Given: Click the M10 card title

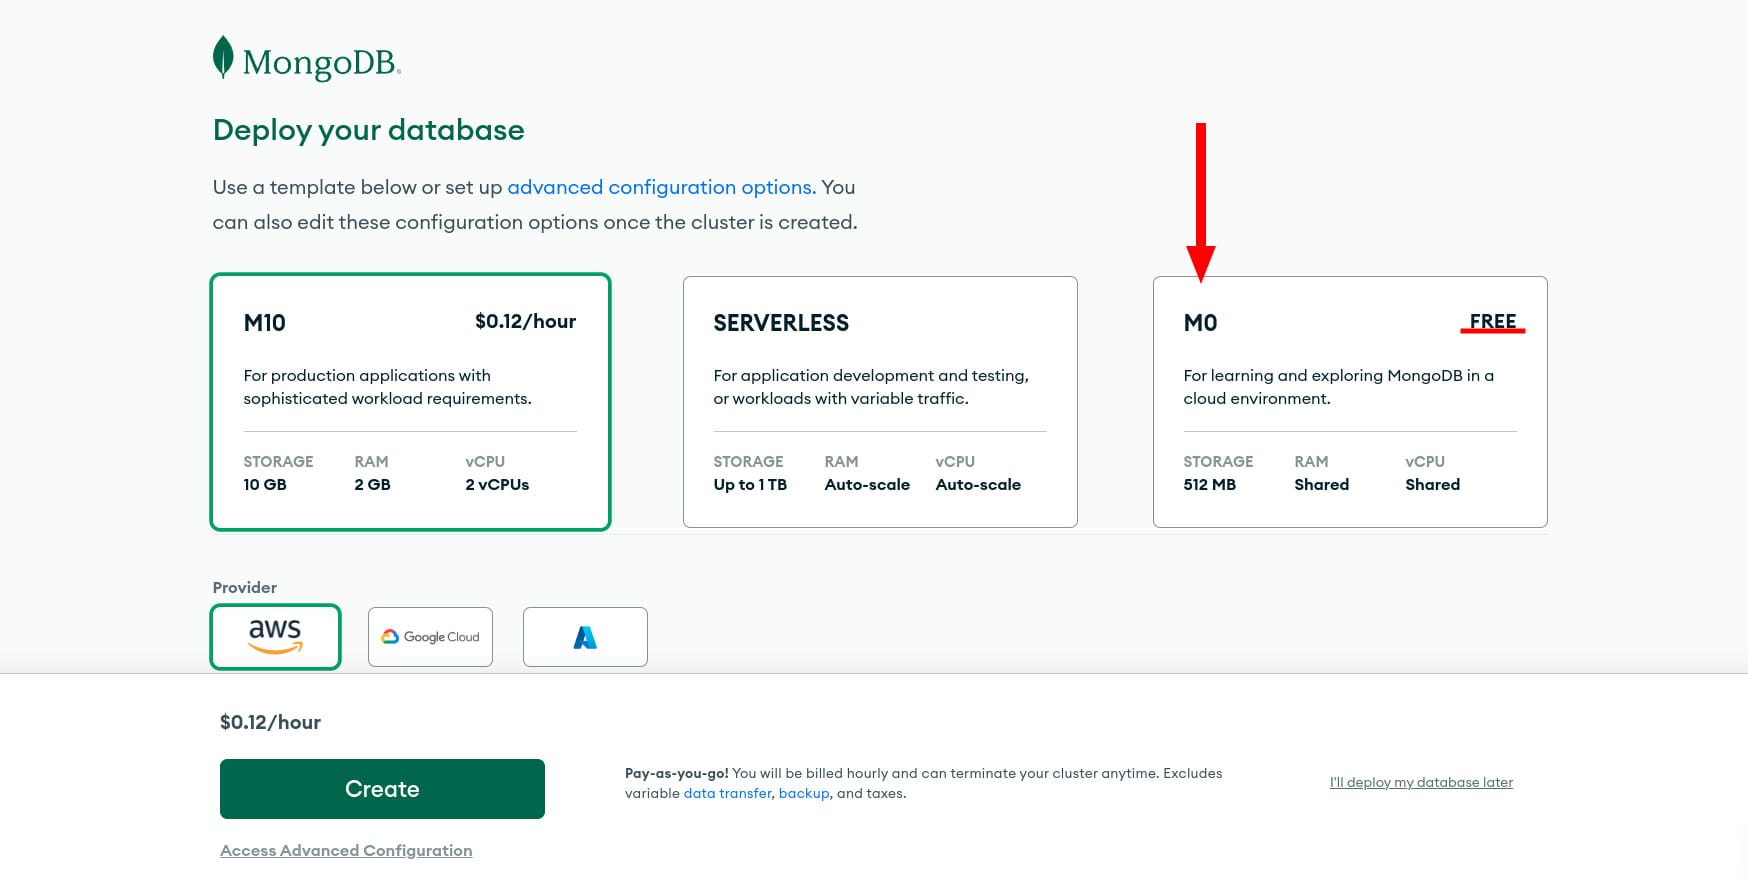Looking at the screenshot, I should (x=264, y=323).
